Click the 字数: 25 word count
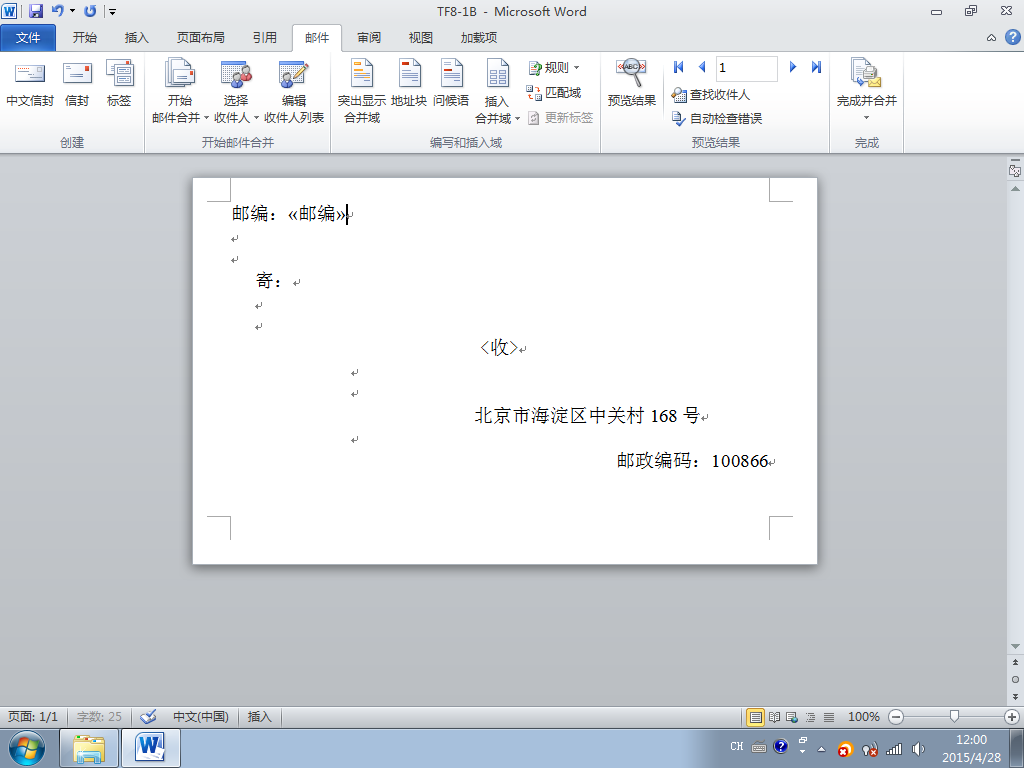Image resolution: width=1024 pixels, height=768 pixels. [99, 717]
